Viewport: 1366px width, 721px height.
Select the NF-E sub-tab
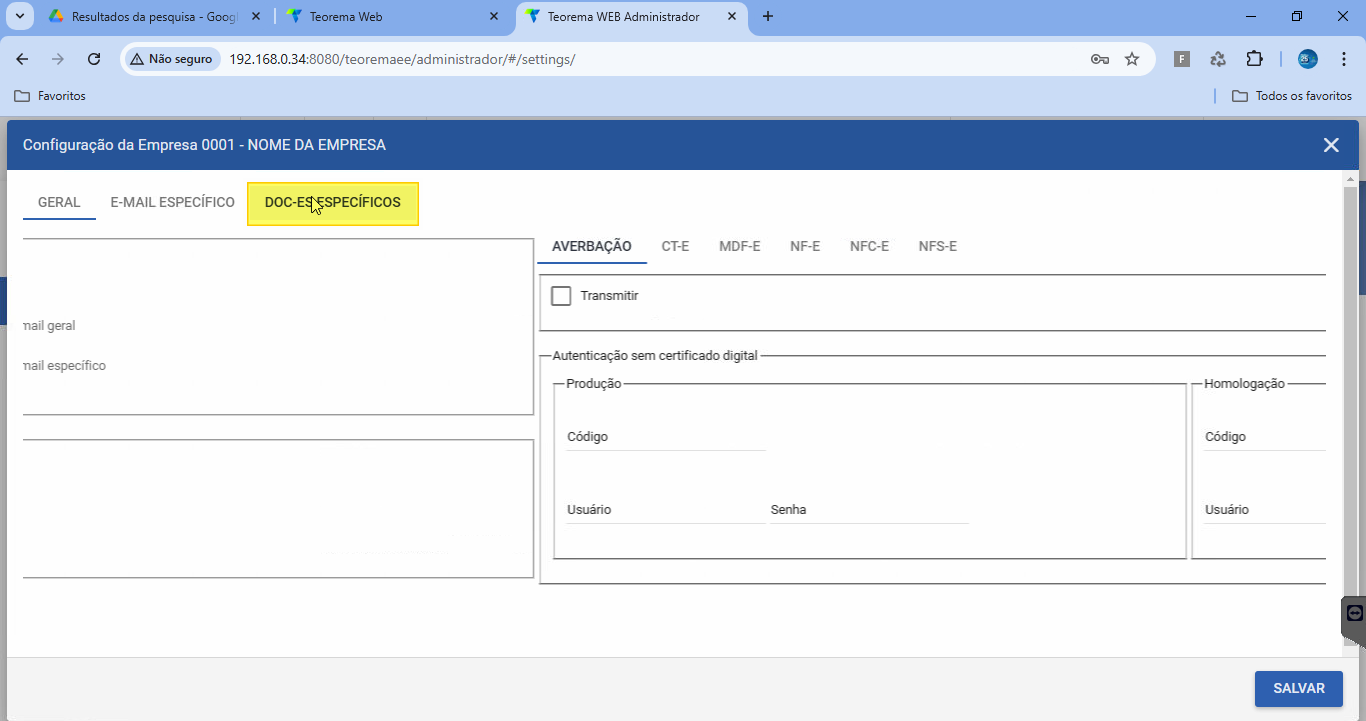[805, 246]
